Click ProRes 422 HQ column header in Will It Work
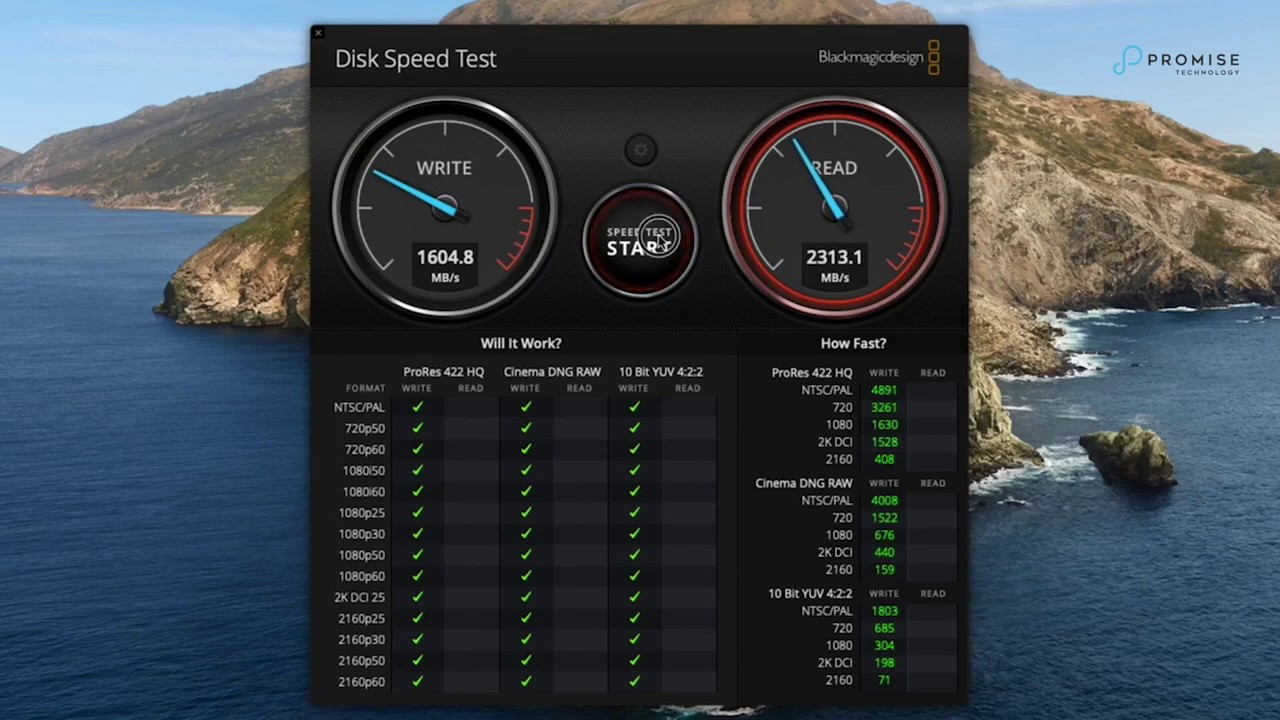The image size is (1280, 720). pos(443,372)
